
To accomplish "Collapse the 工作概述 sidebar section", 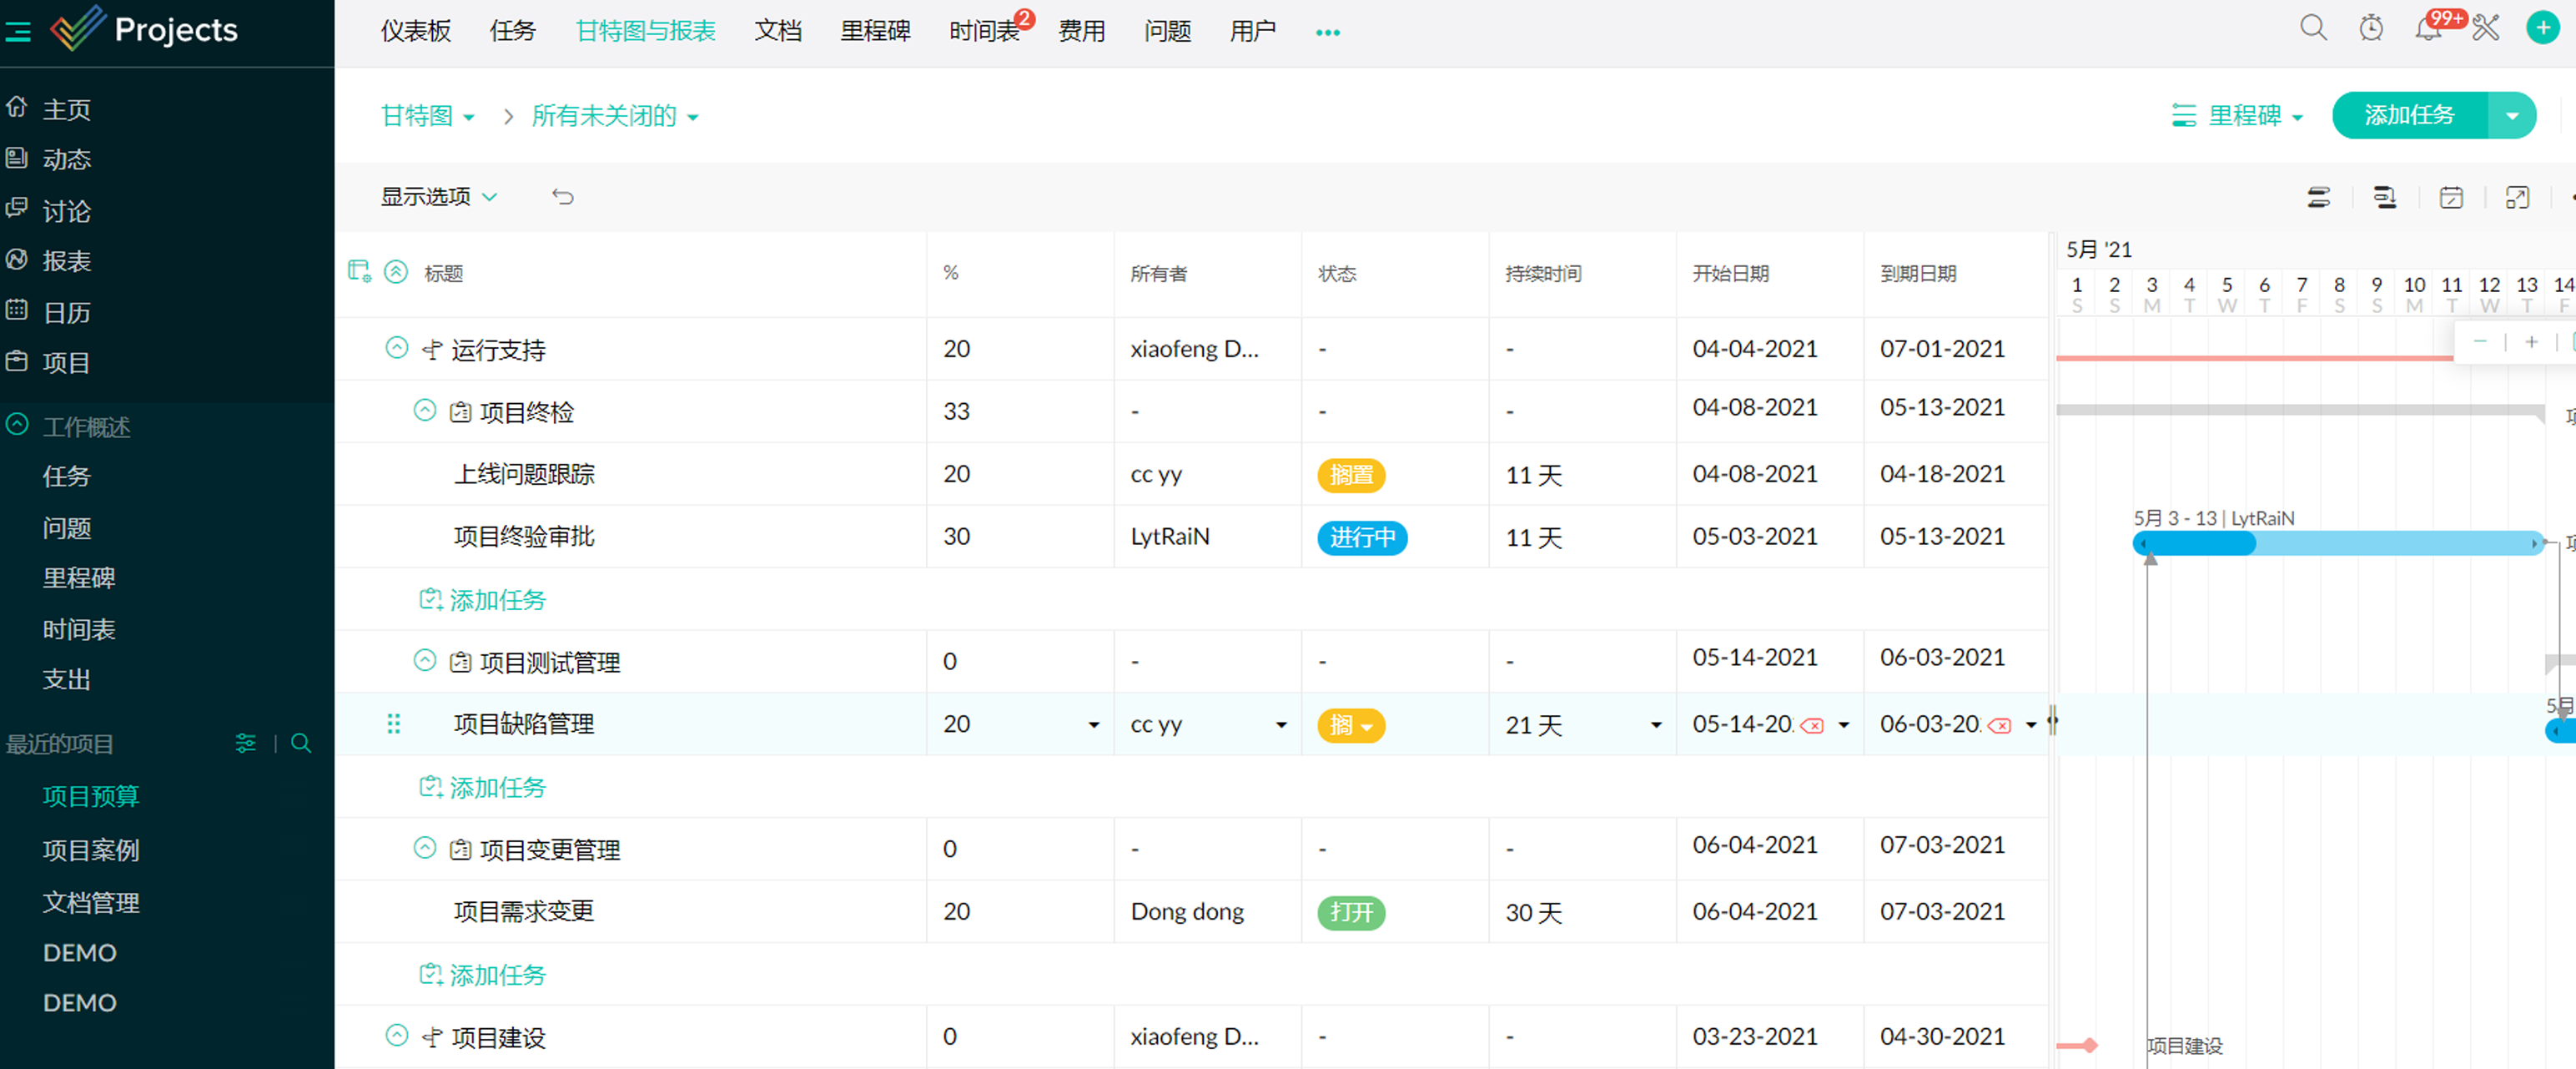I will coord(18,425).
